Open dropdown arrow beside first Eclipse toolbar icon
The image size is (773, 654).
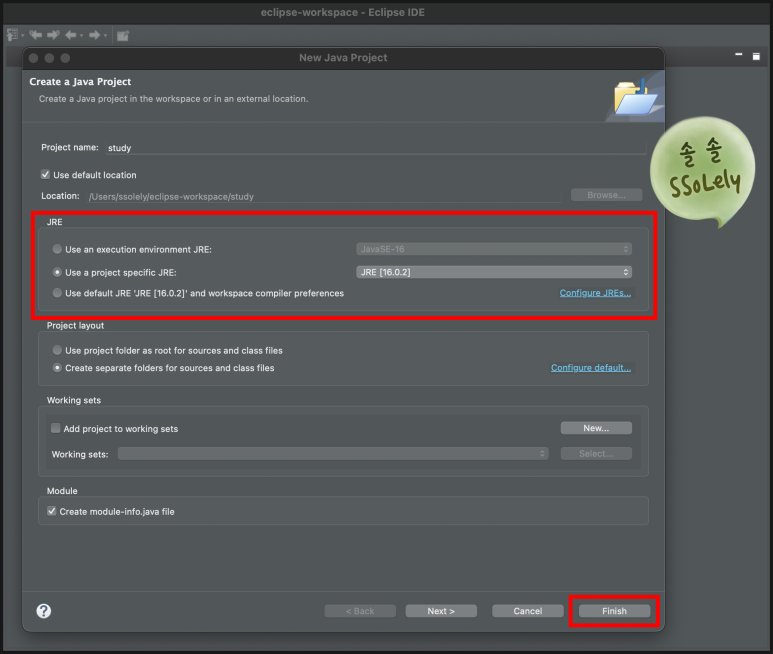[x=22, y=35]
